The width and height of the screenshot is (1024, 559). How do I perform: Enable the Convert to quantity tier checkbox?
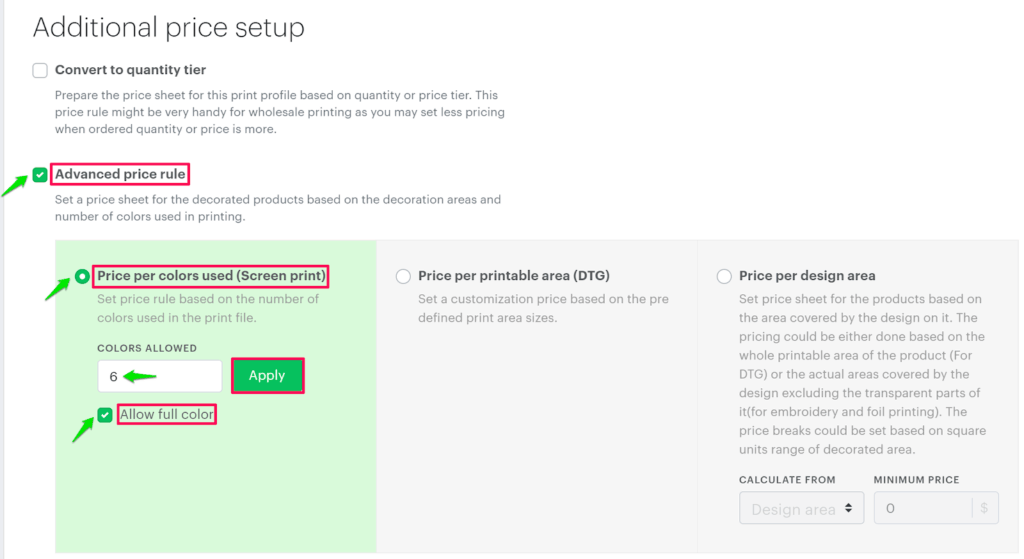40,71
